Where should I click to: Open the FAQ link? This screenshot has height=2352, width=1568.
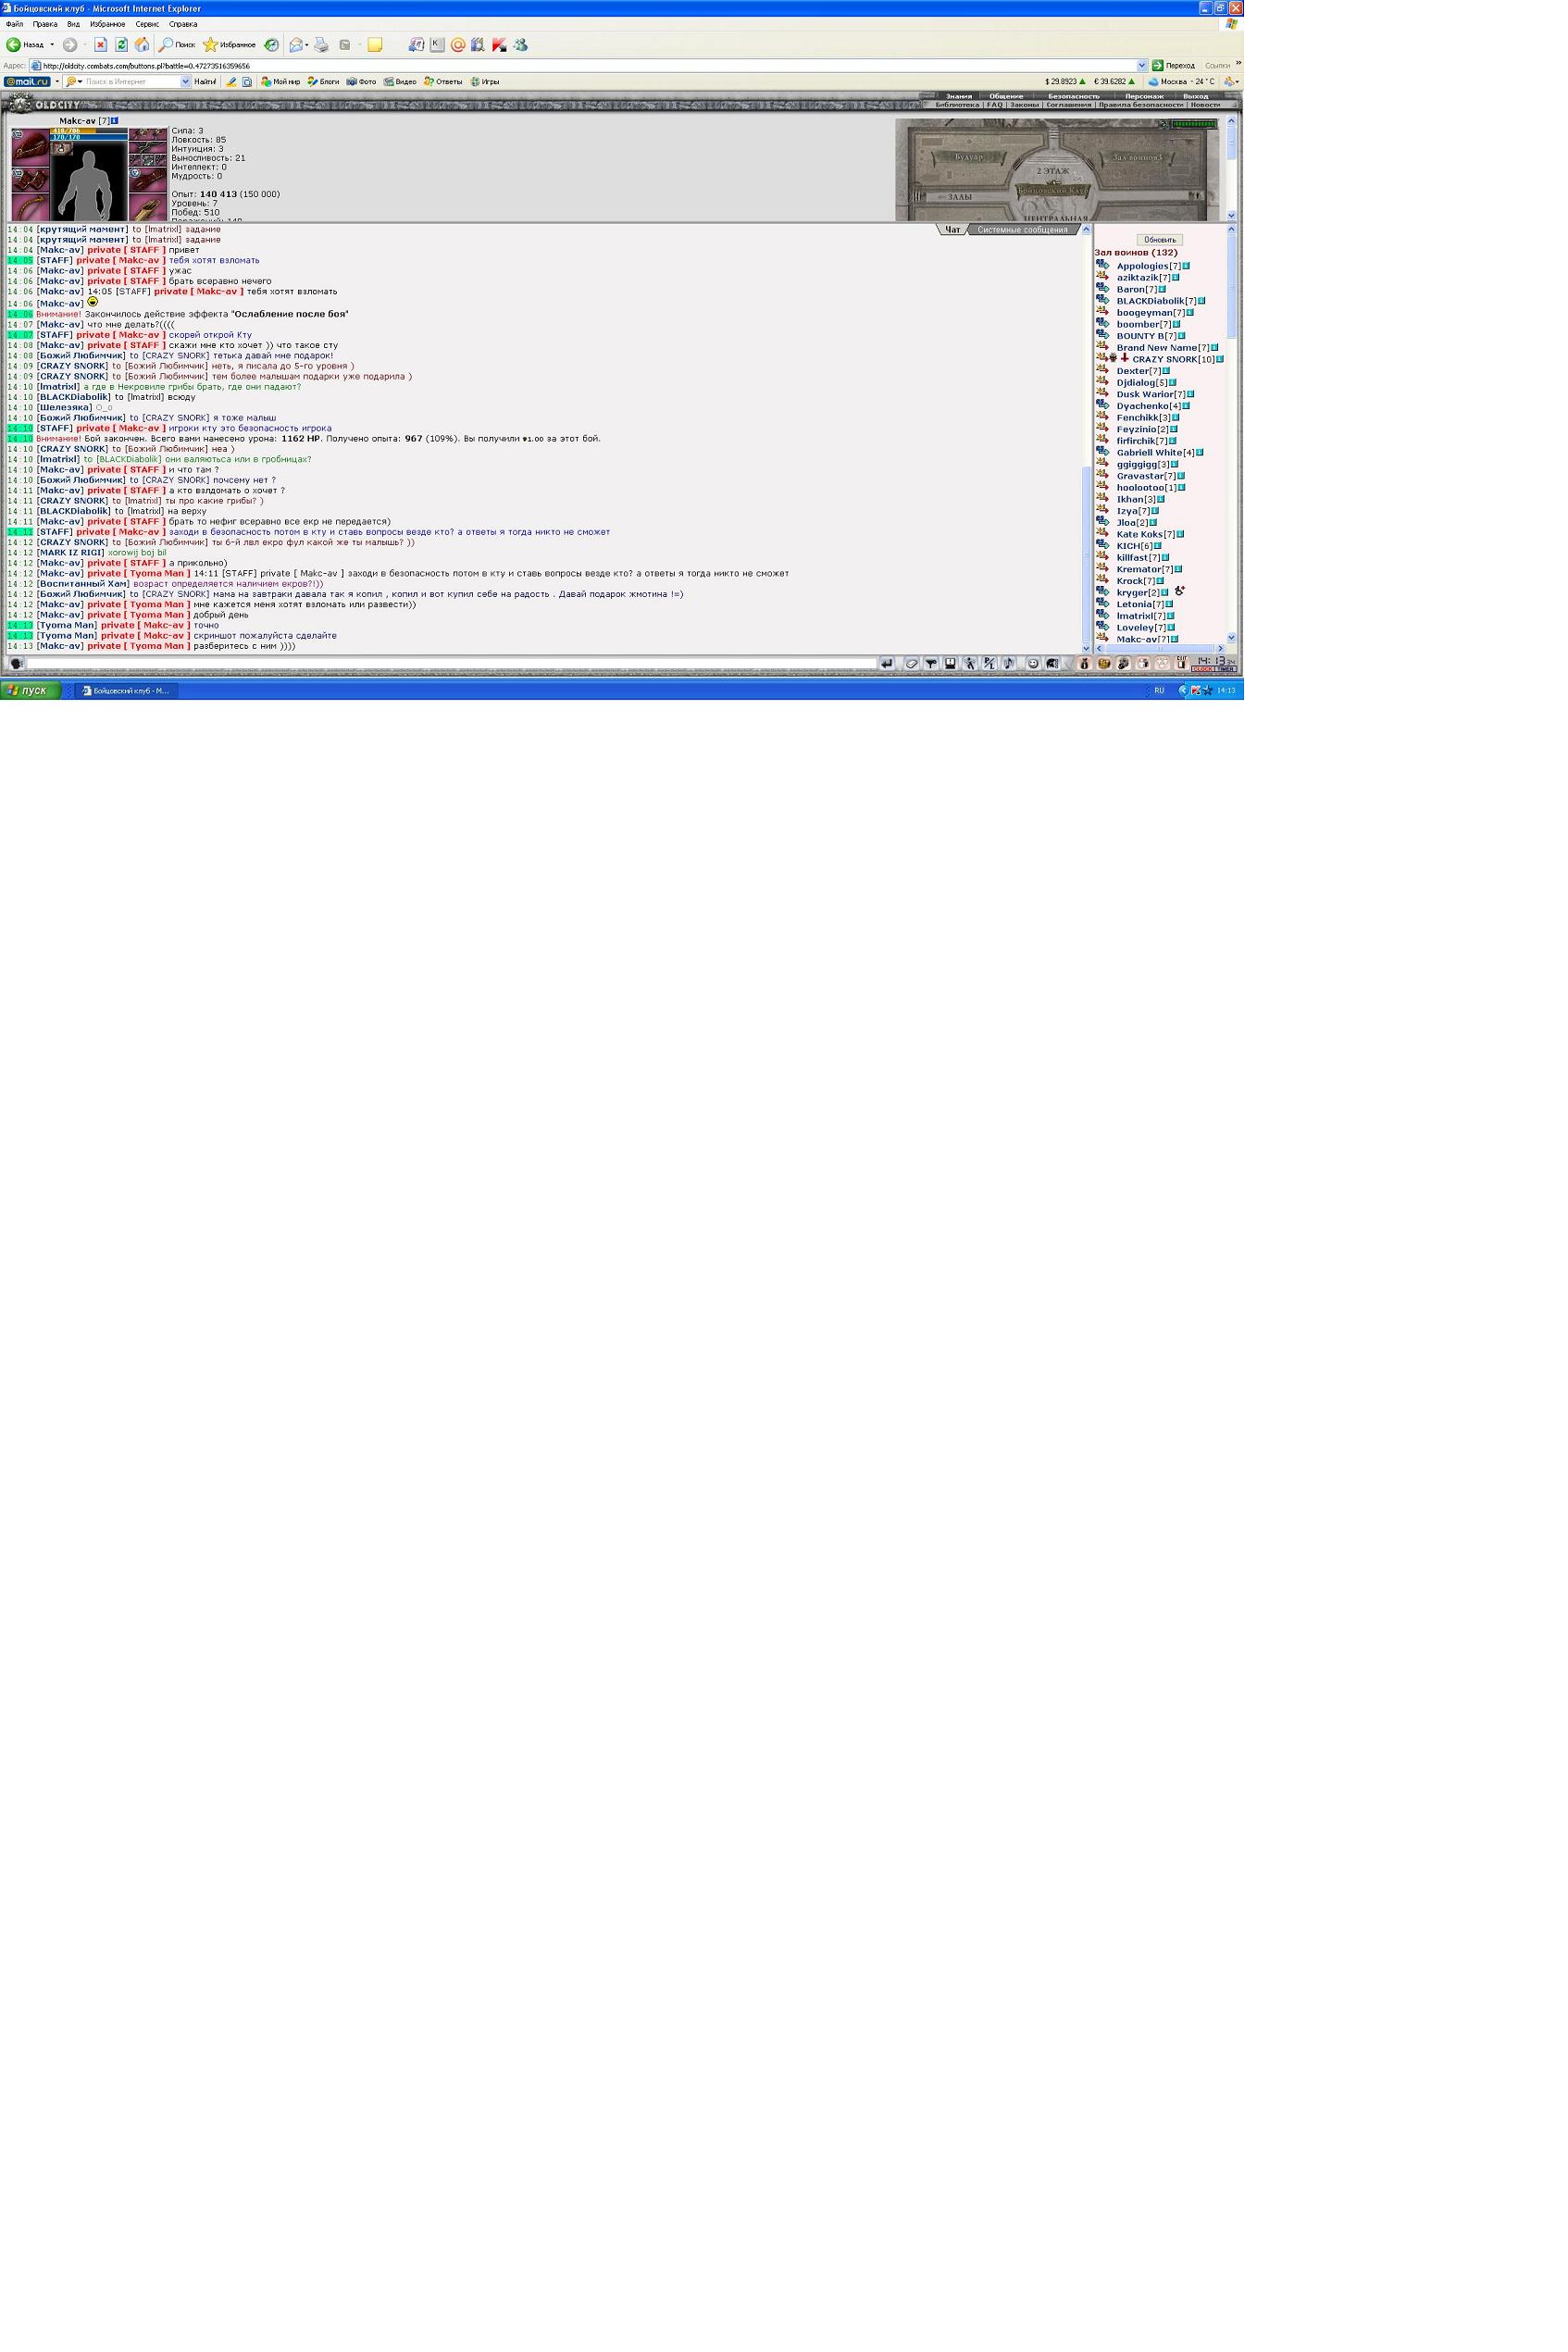click(995, 105)
